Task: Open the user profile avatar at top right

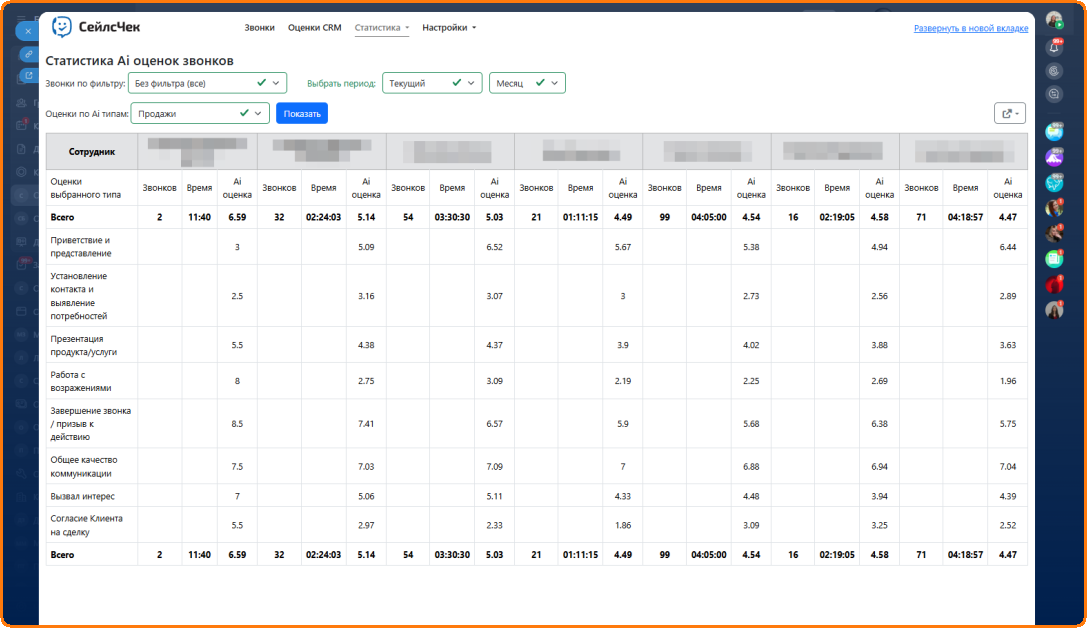Action: [1054, 20]
